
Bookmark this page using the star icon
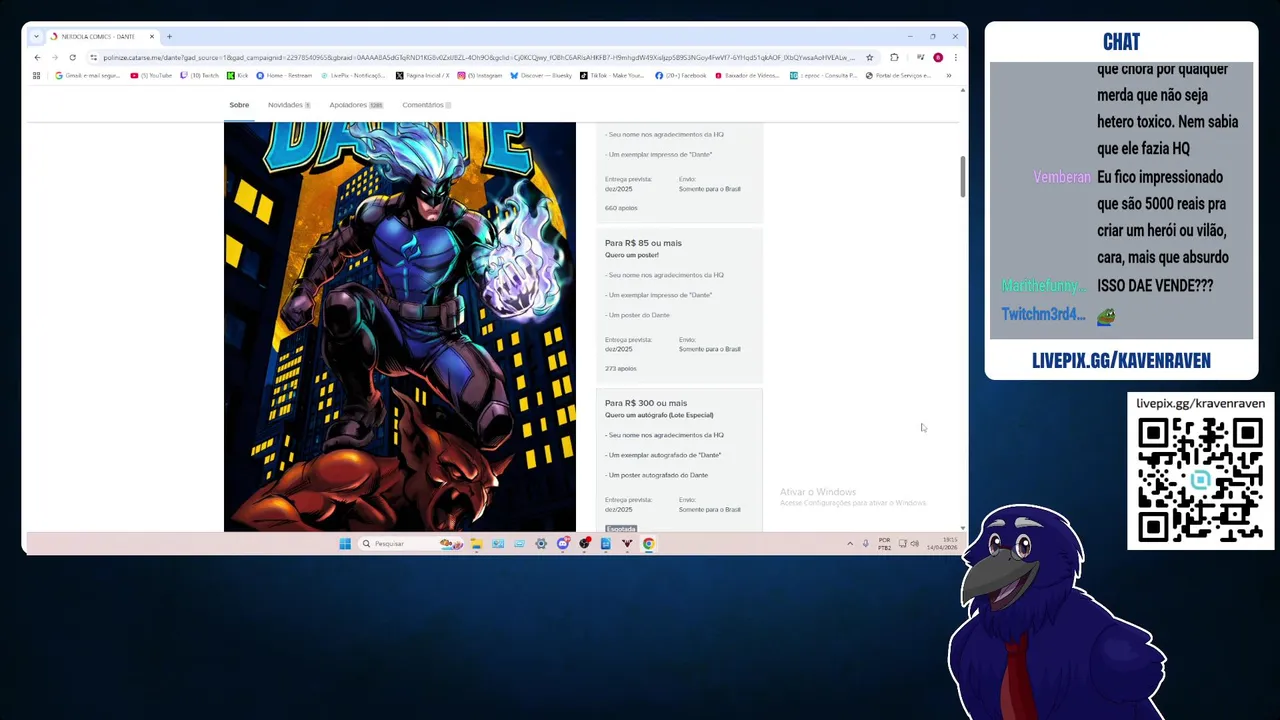pyautogui.click(x=869, y=58)
